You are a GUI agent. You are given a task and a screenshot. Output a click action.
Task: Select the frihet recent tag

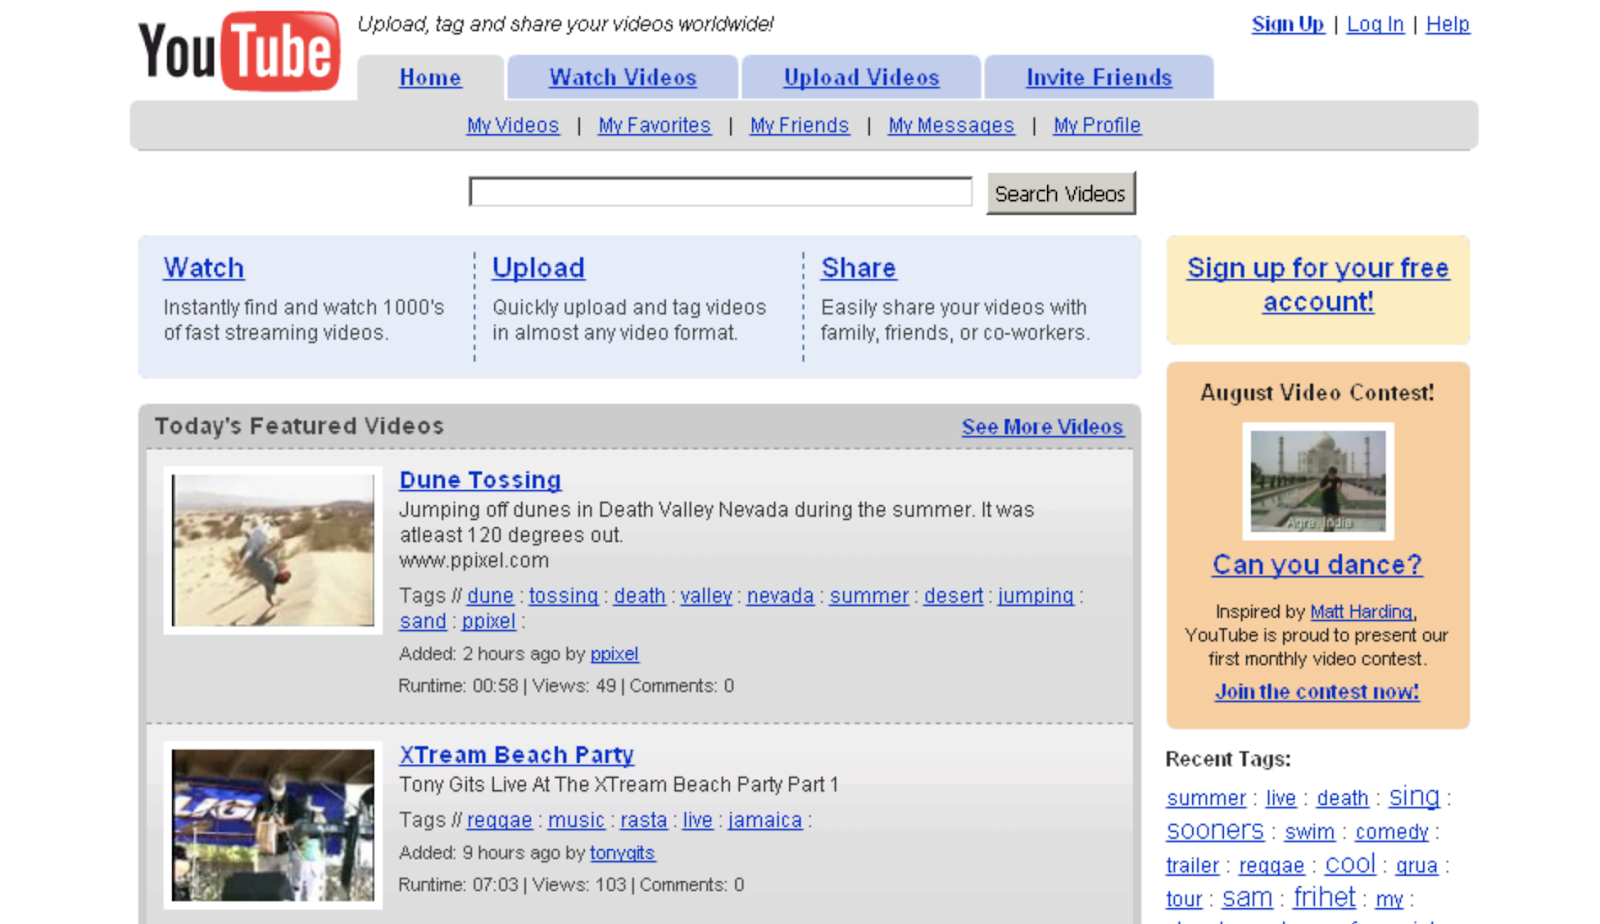point(1324,897)
